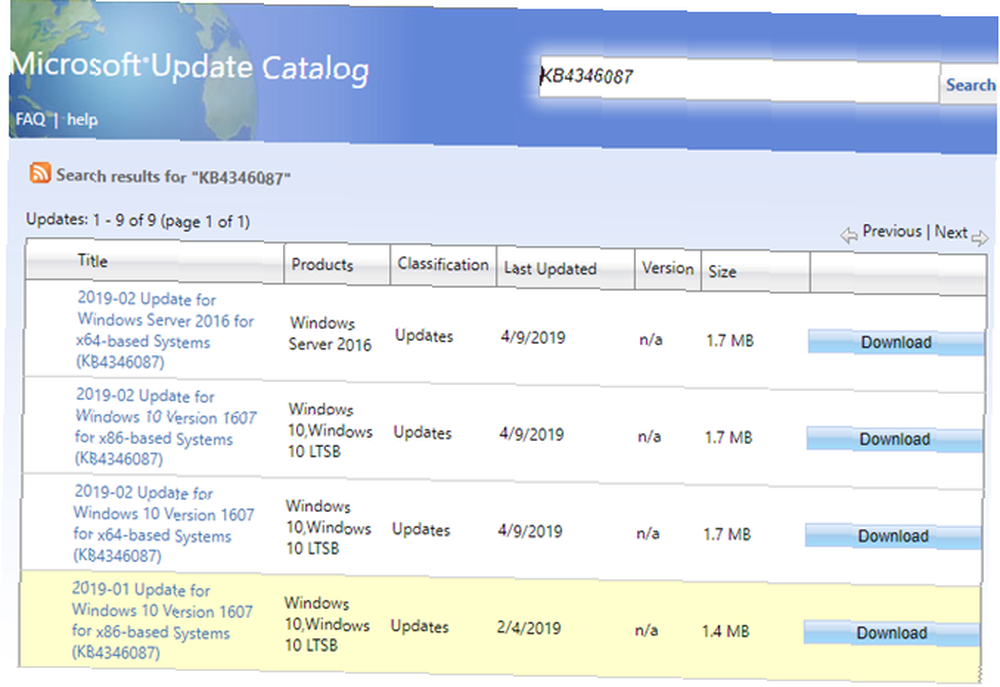The image size is (1000, 687).
Task: Download the 2019-01 update of 1.4 MB
Action: pyautogui.click(x=892, y=633)
